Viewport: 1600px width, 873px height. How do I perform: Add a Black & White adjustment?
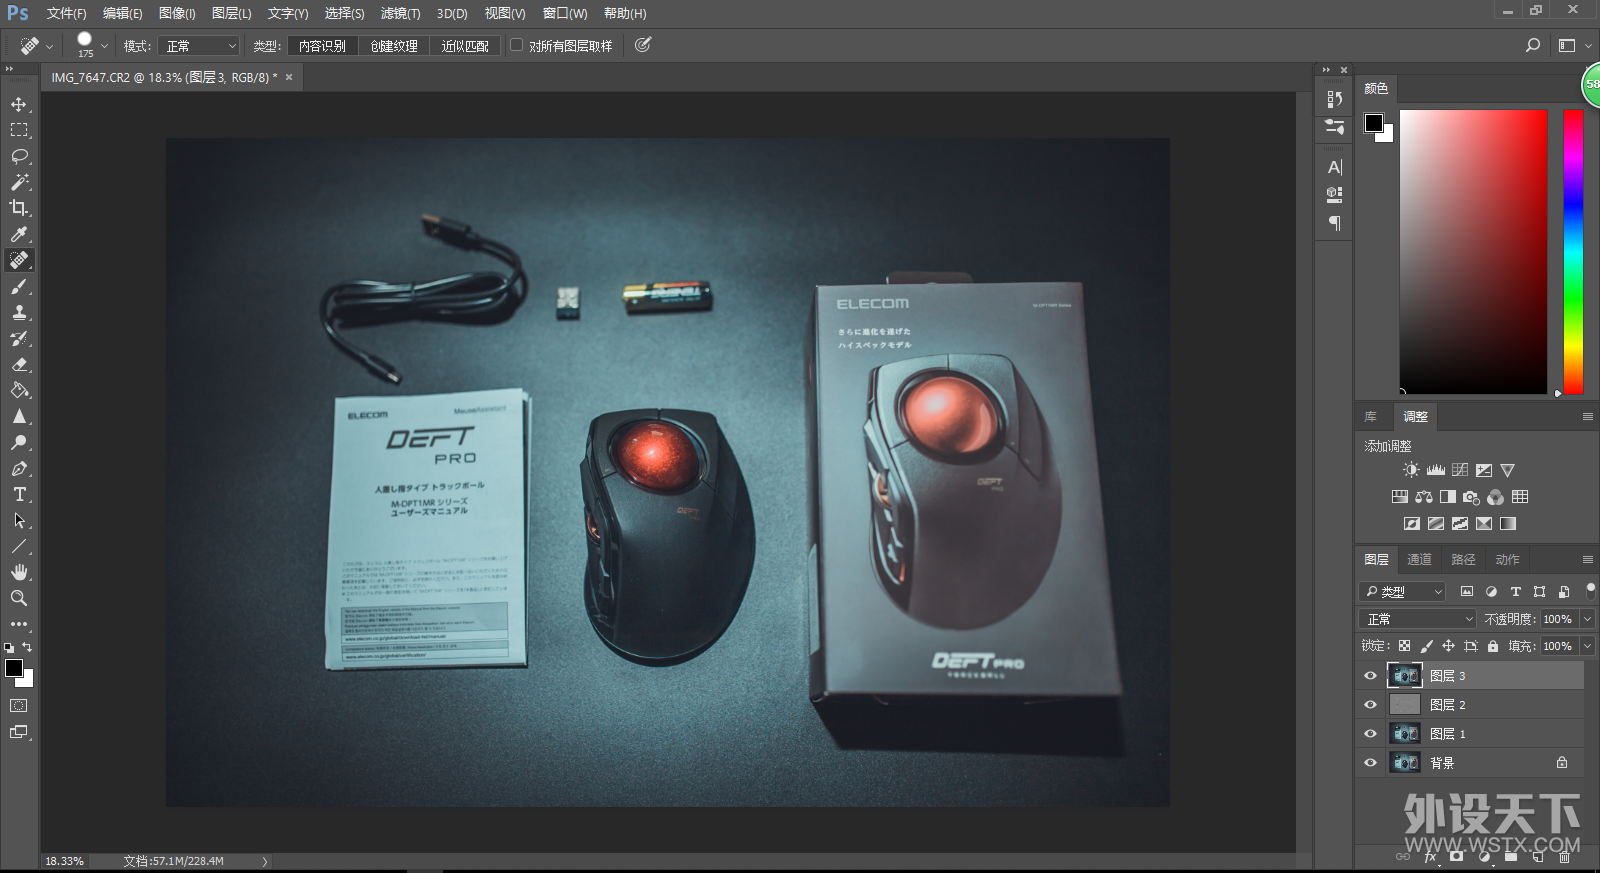click(x=1447, y=497)
